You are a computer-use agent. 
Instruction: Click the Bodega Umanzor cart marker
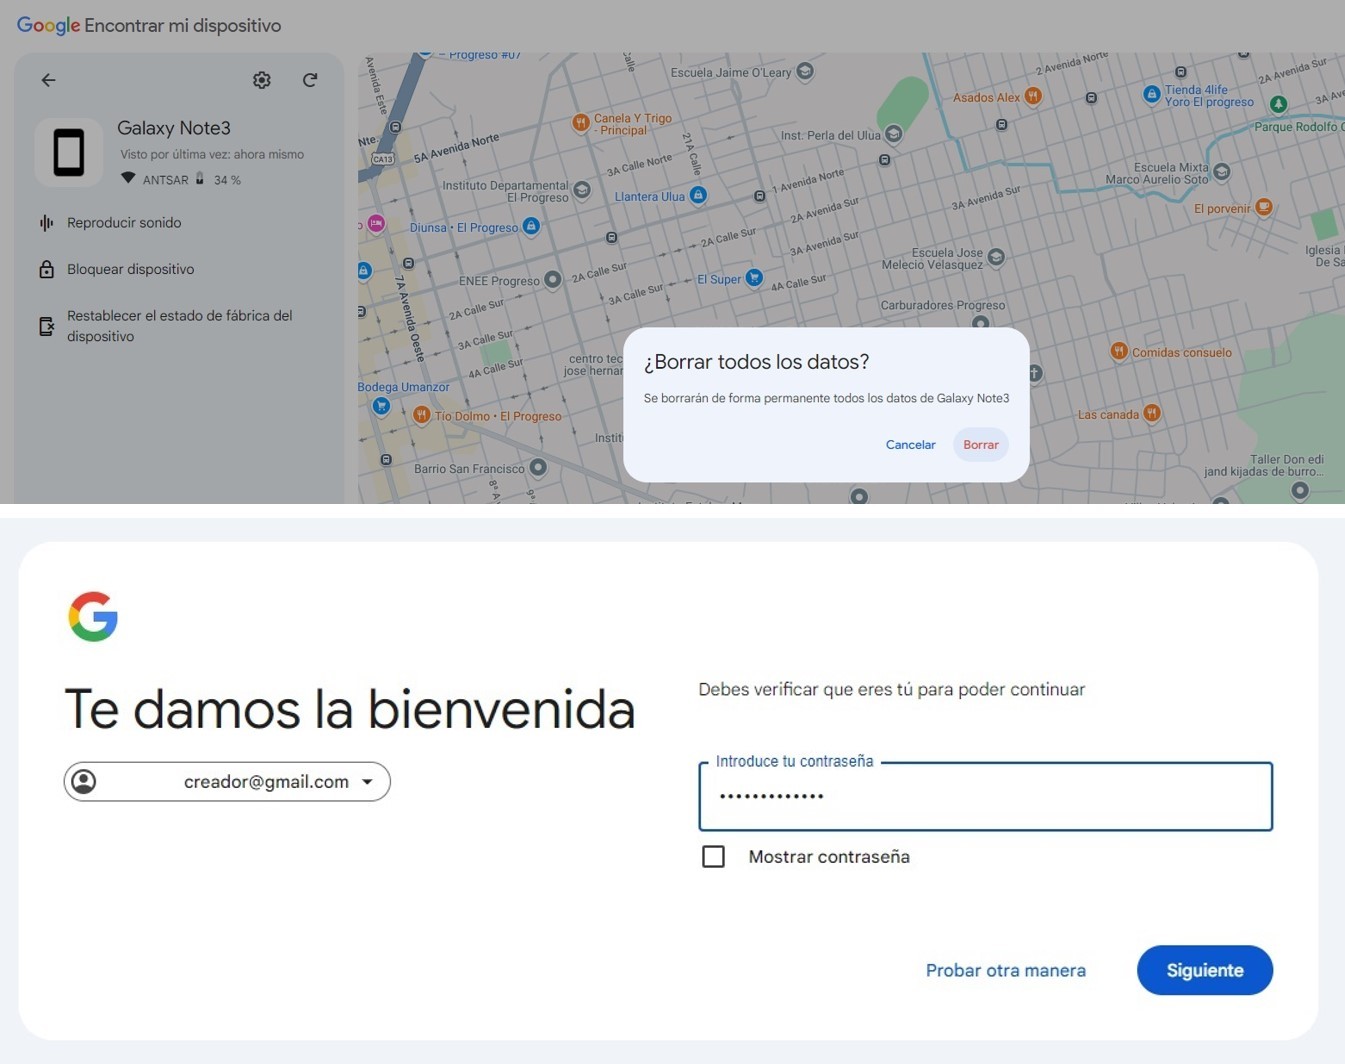click(x=381, y=406)
